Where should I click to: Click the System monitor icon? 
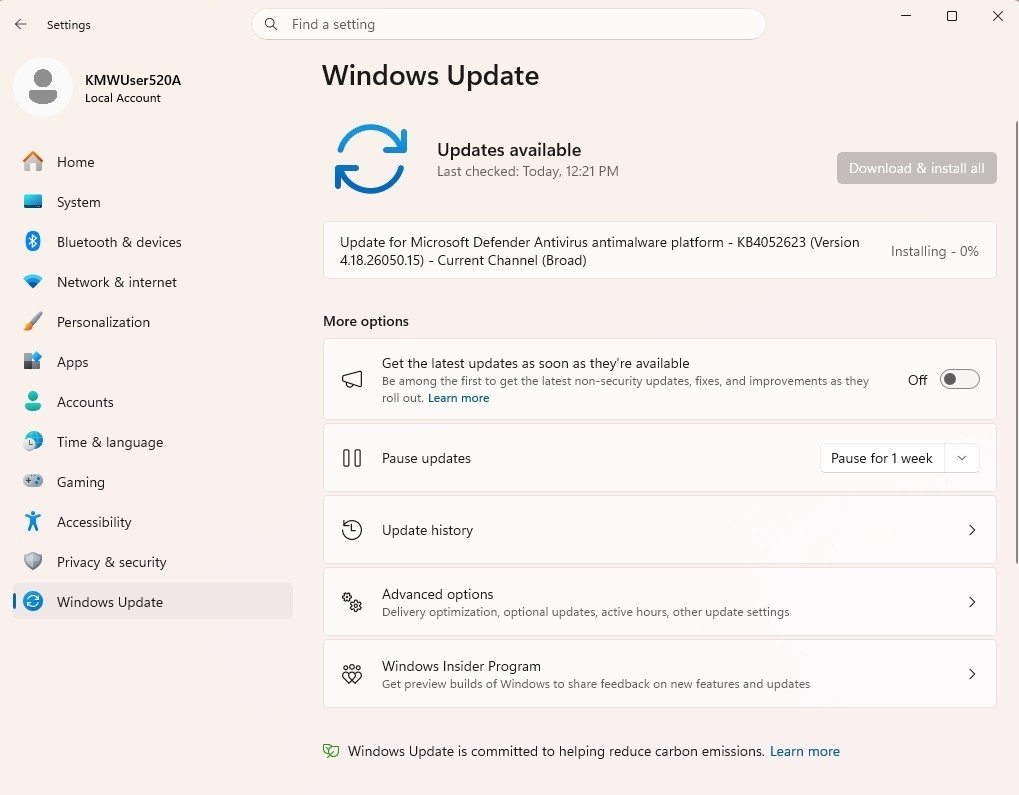(32, 202)
